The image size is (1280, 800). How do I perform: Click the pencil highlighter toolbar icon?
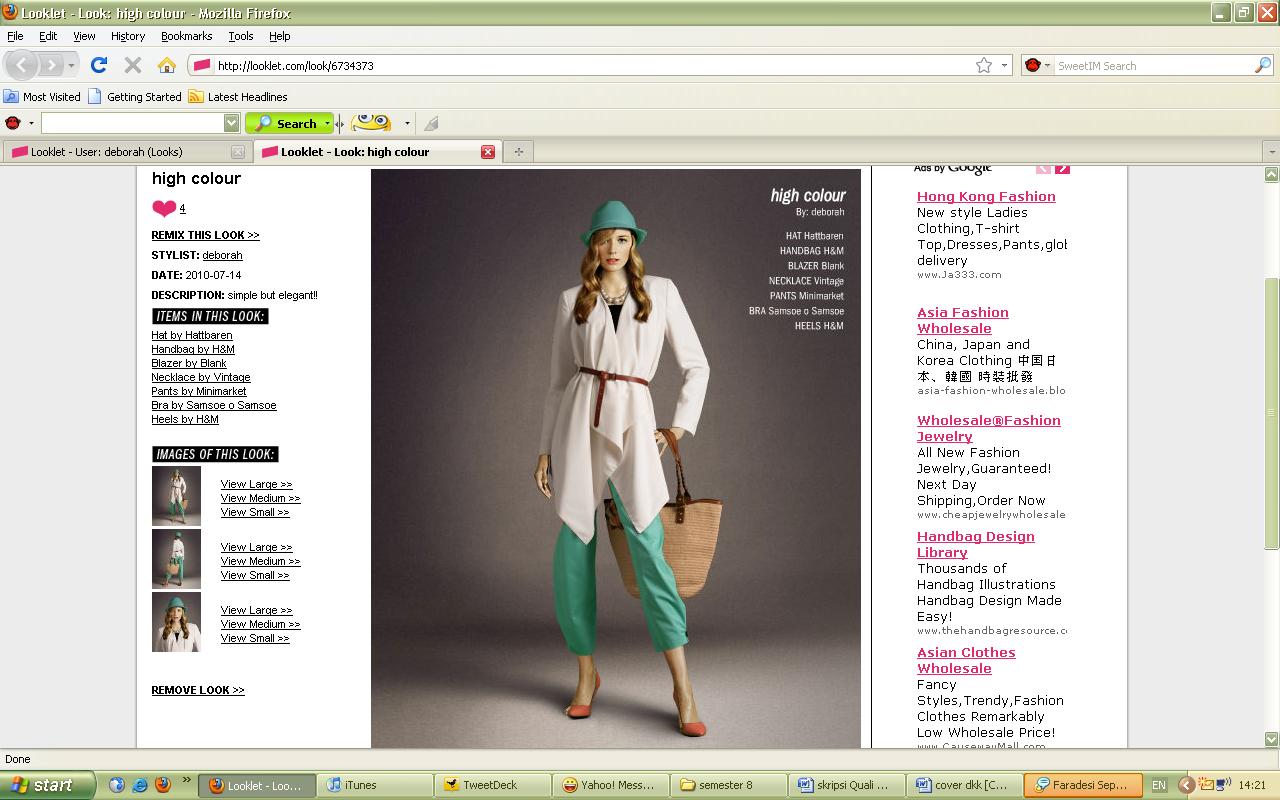[431, 123]
